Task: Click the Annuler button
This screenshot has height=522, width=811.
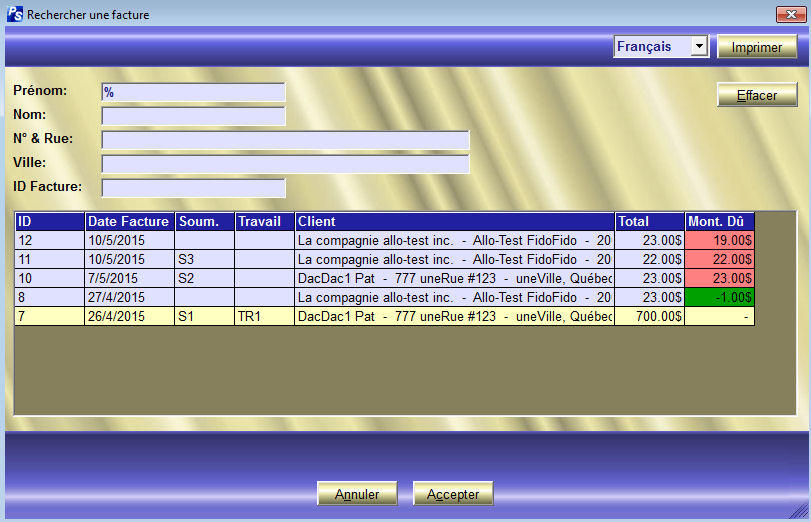Action: 357,494
